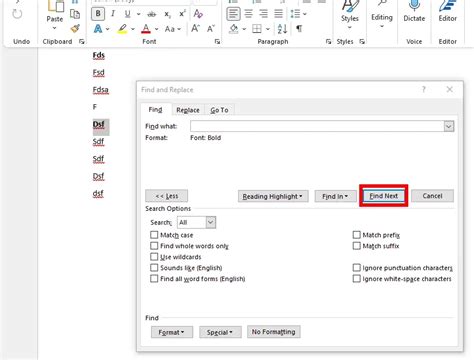Open line and paragraph spacing
This screenshot has height=360, width=474.
[298, 14]
